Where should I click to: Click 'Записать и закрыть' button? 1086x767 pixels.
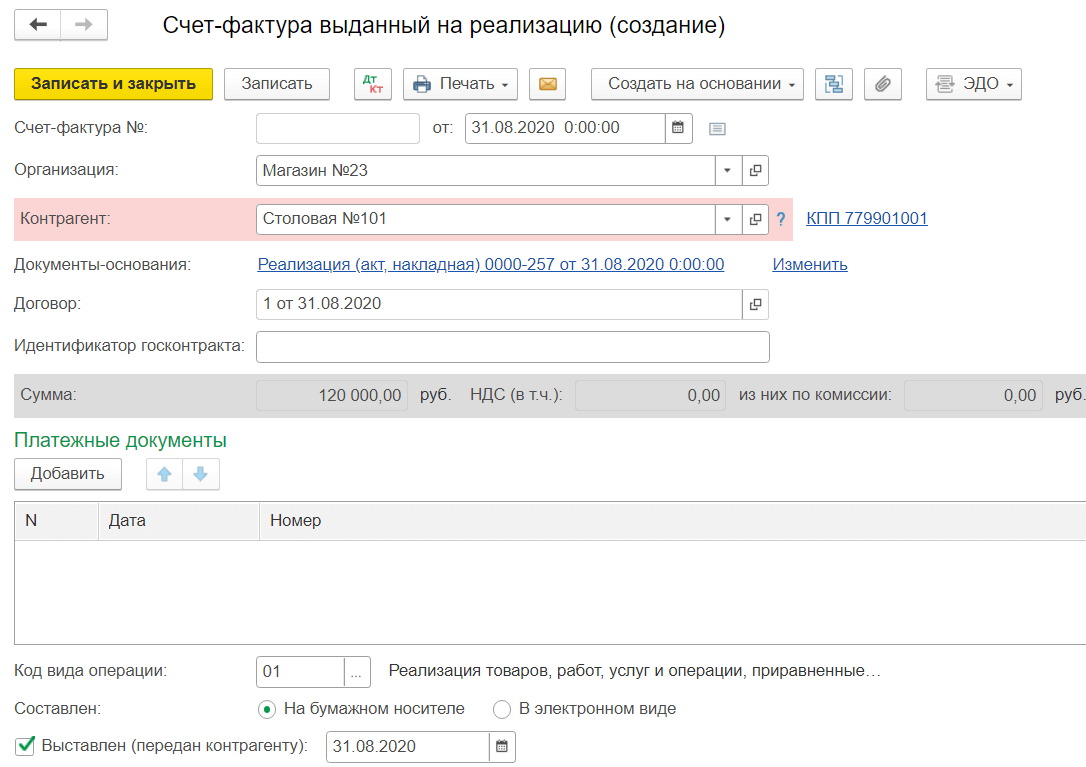tap(113, 83)
